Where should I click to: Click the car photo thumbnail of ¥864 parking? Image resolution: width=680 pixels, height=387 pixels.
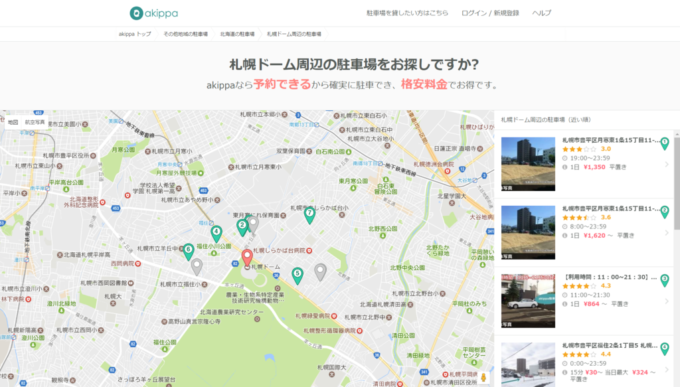[x=528, y=301]
